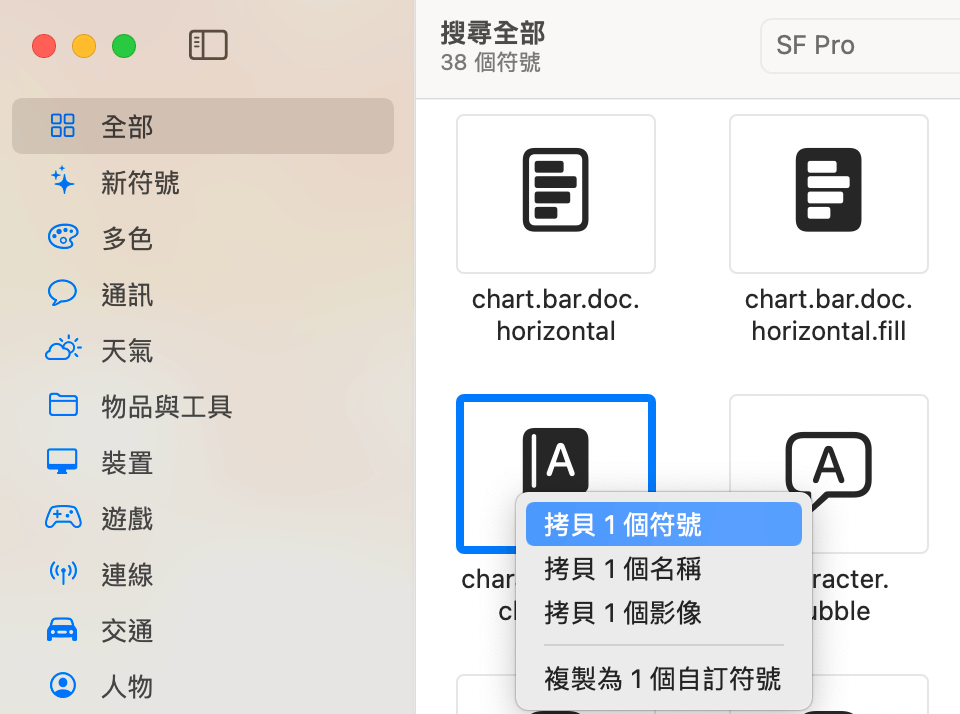Click the 搜尋全部 title text

click(493, 32)
